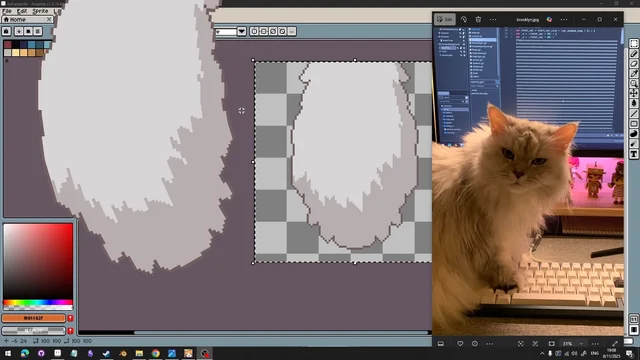Click the third round button in context bar
The width and height of the screenshot is (640, 360).
click(273, 31)
